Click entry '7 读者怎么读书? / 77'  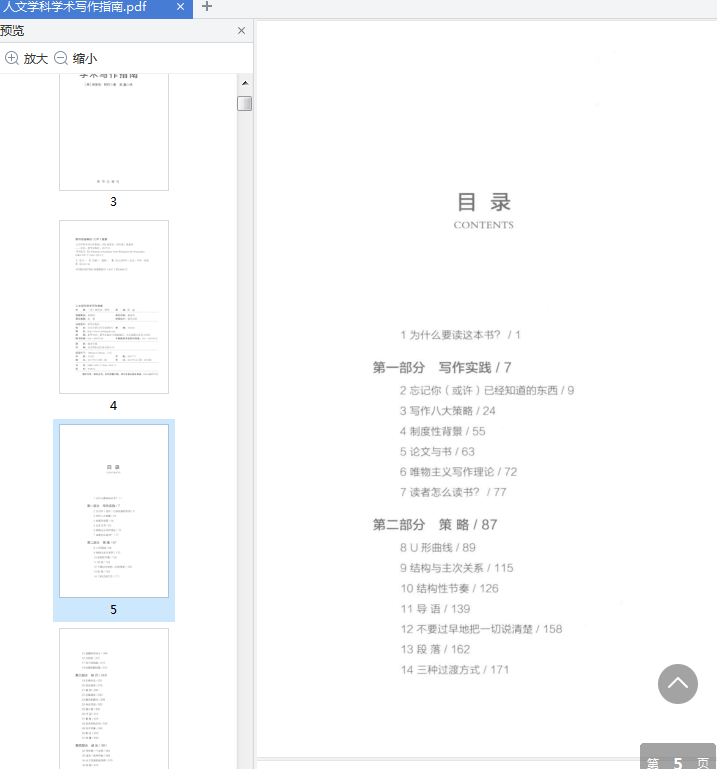coord(453,492)
